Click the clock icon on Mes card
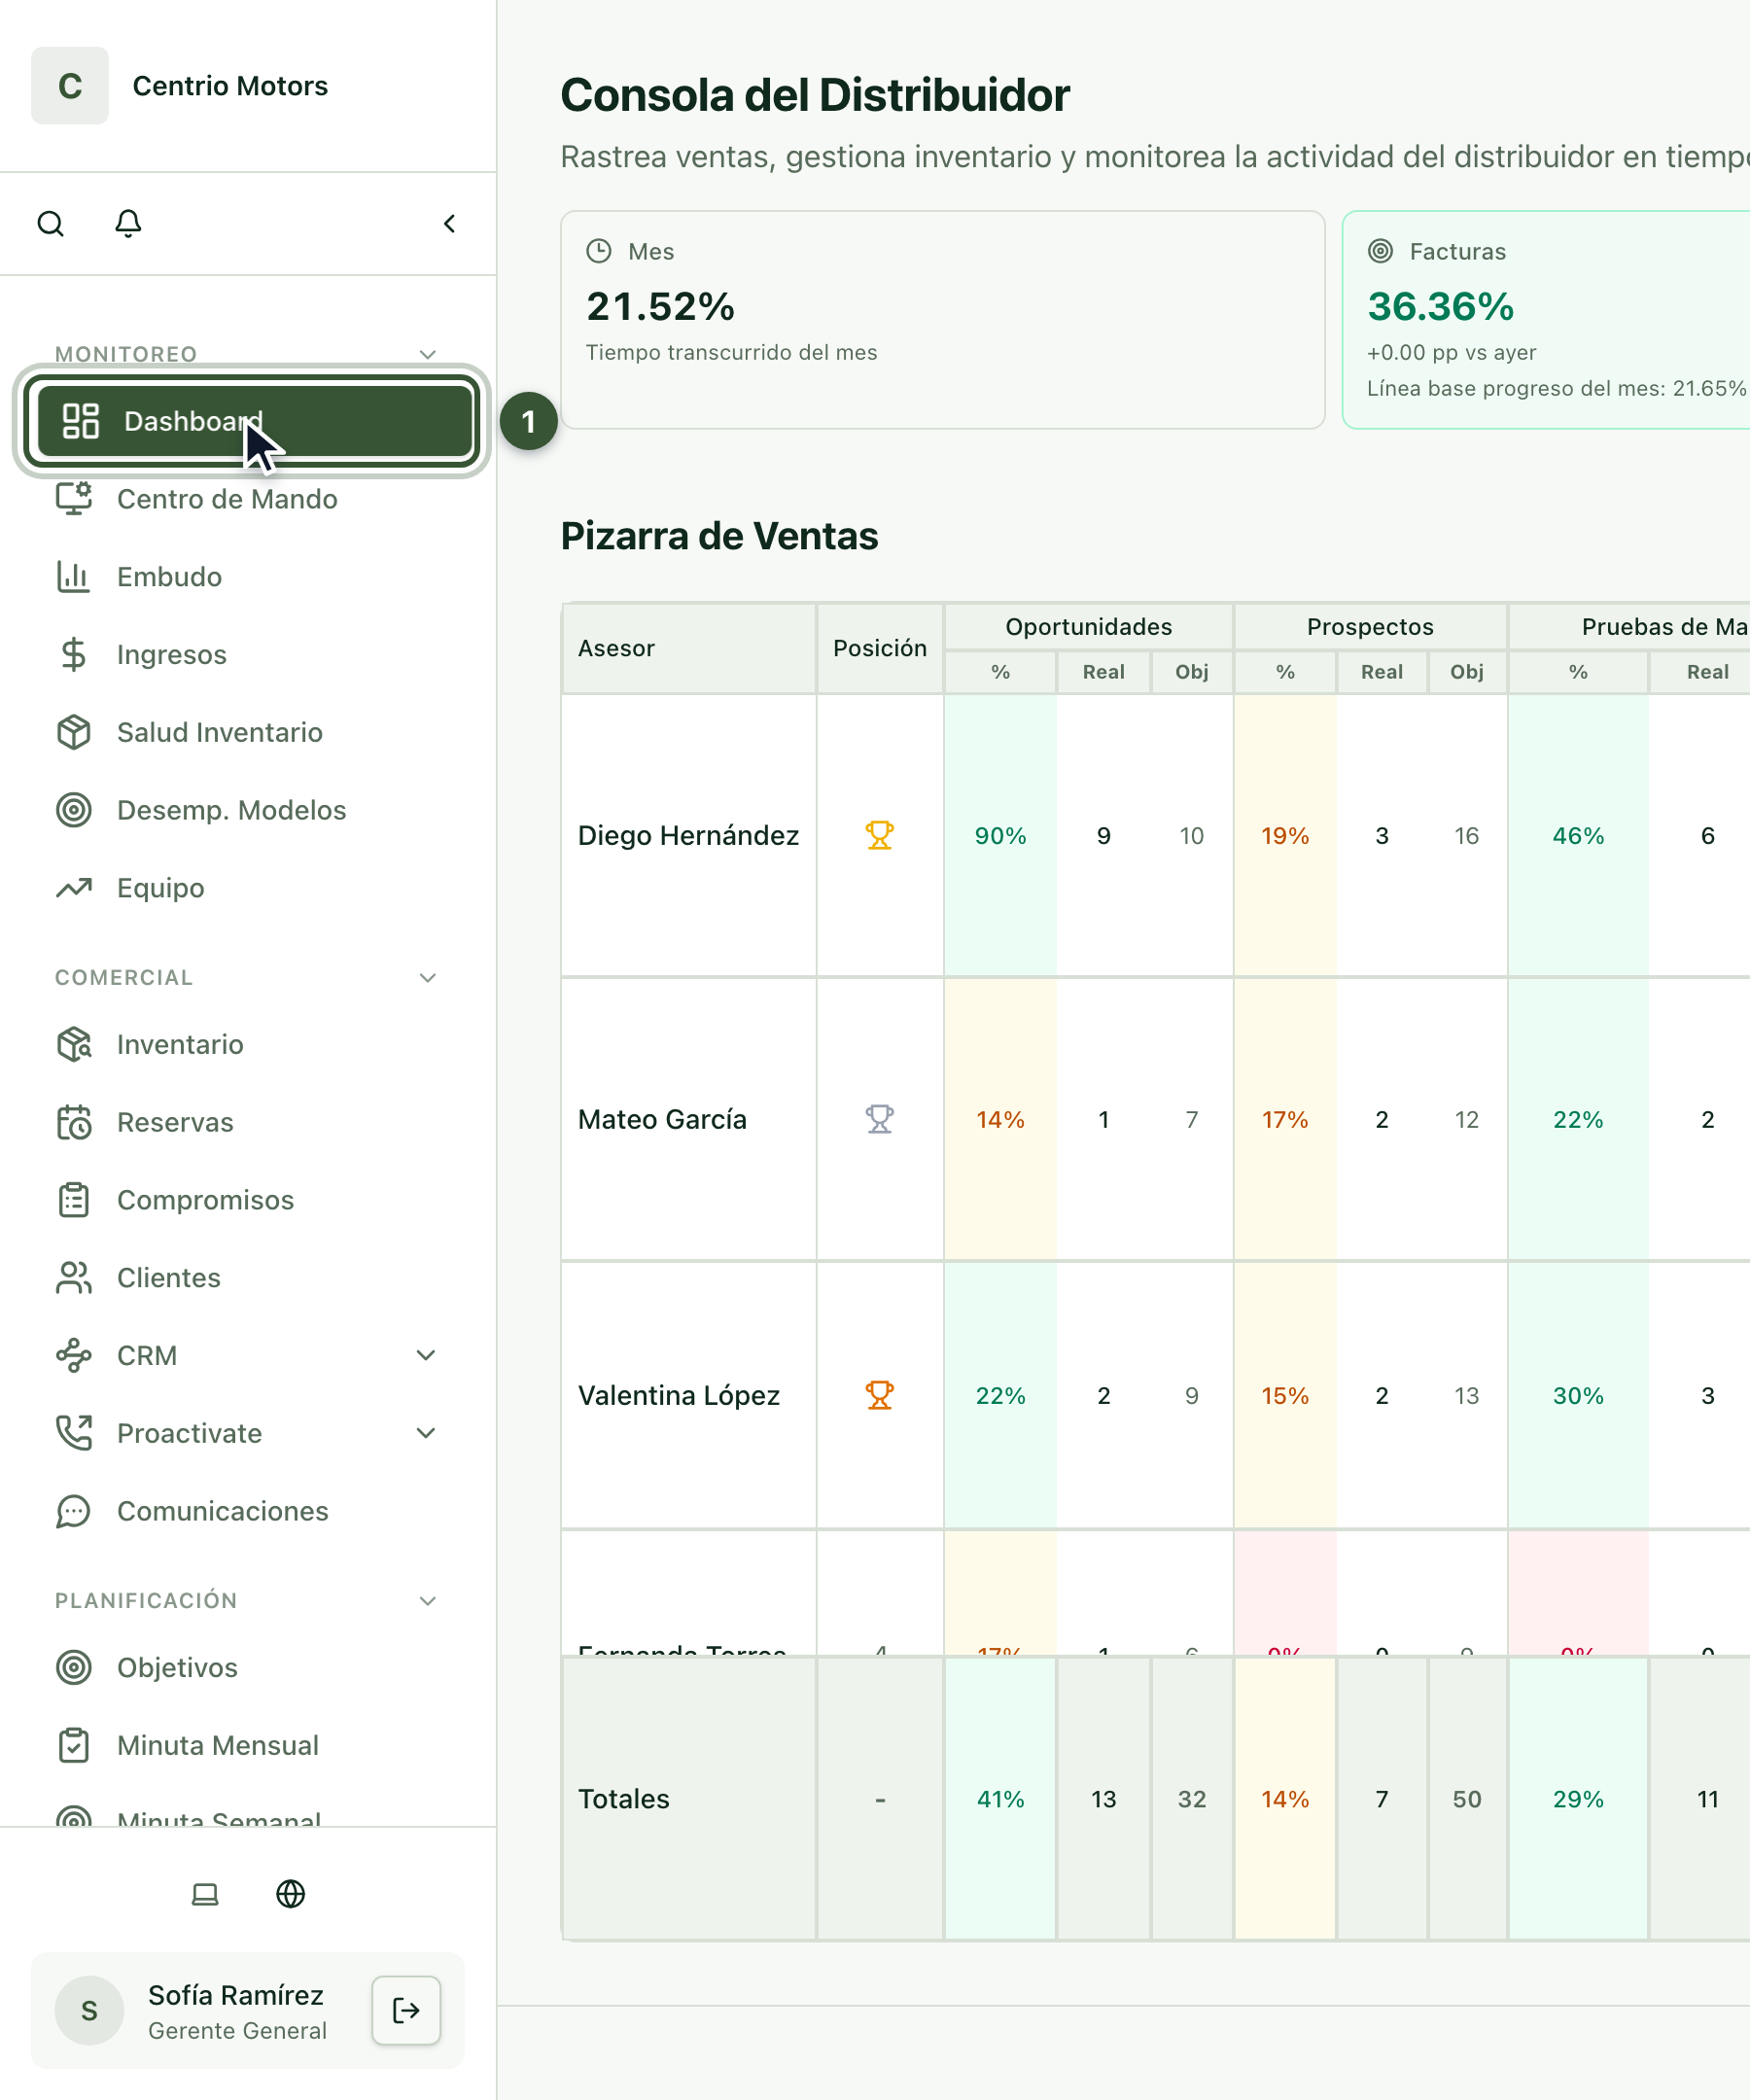 [599, 251]
